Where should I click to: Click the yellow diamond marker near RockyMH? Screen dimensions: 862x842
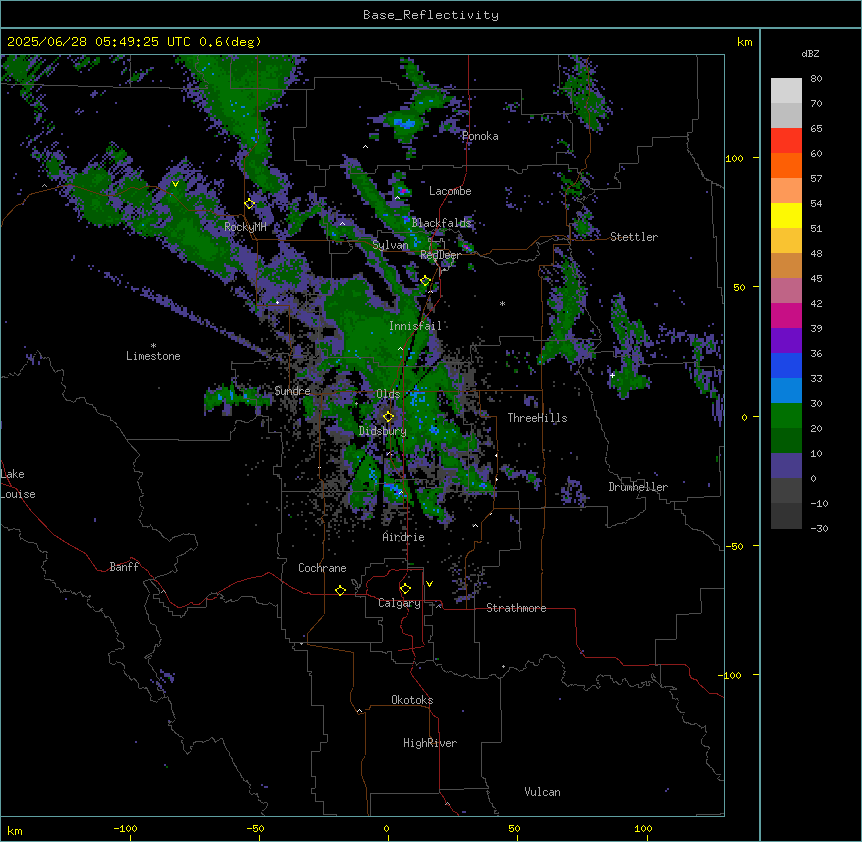250,204
